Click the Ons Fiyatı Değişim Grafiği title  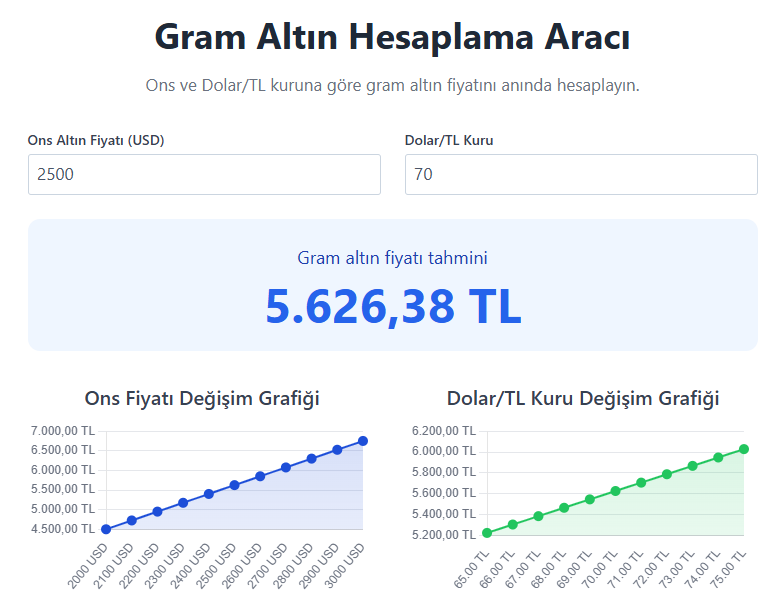coord(203,398)
